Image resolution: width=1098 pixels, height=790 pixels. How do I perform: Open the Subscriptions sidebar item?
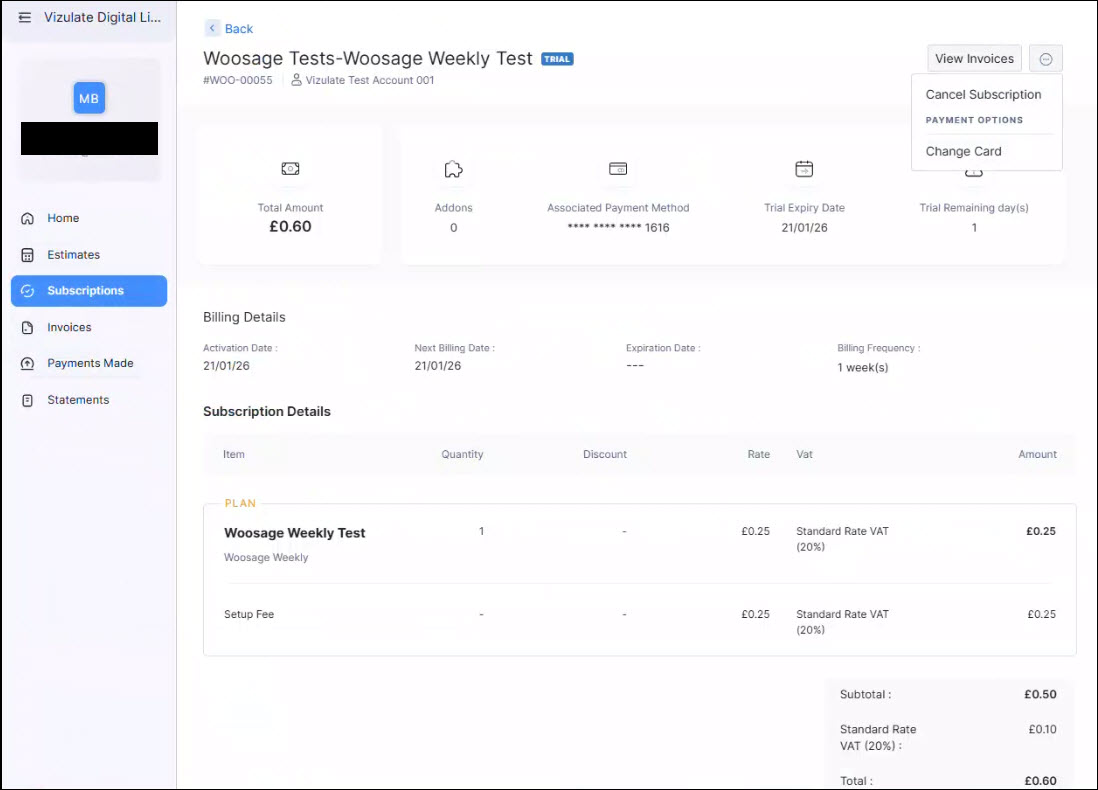pyautogui.click(x=89, y=291)
